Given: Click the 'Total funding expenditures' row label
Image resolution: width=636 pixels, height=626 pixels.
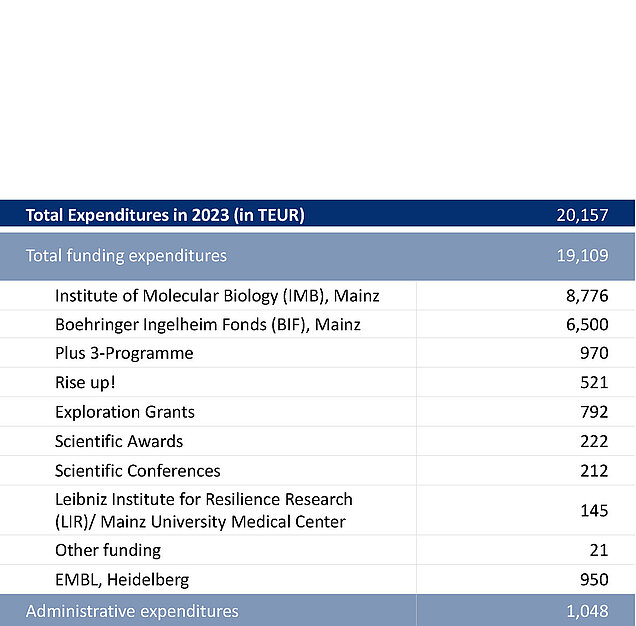Looking at the screenshot, I should click(126, 256).
